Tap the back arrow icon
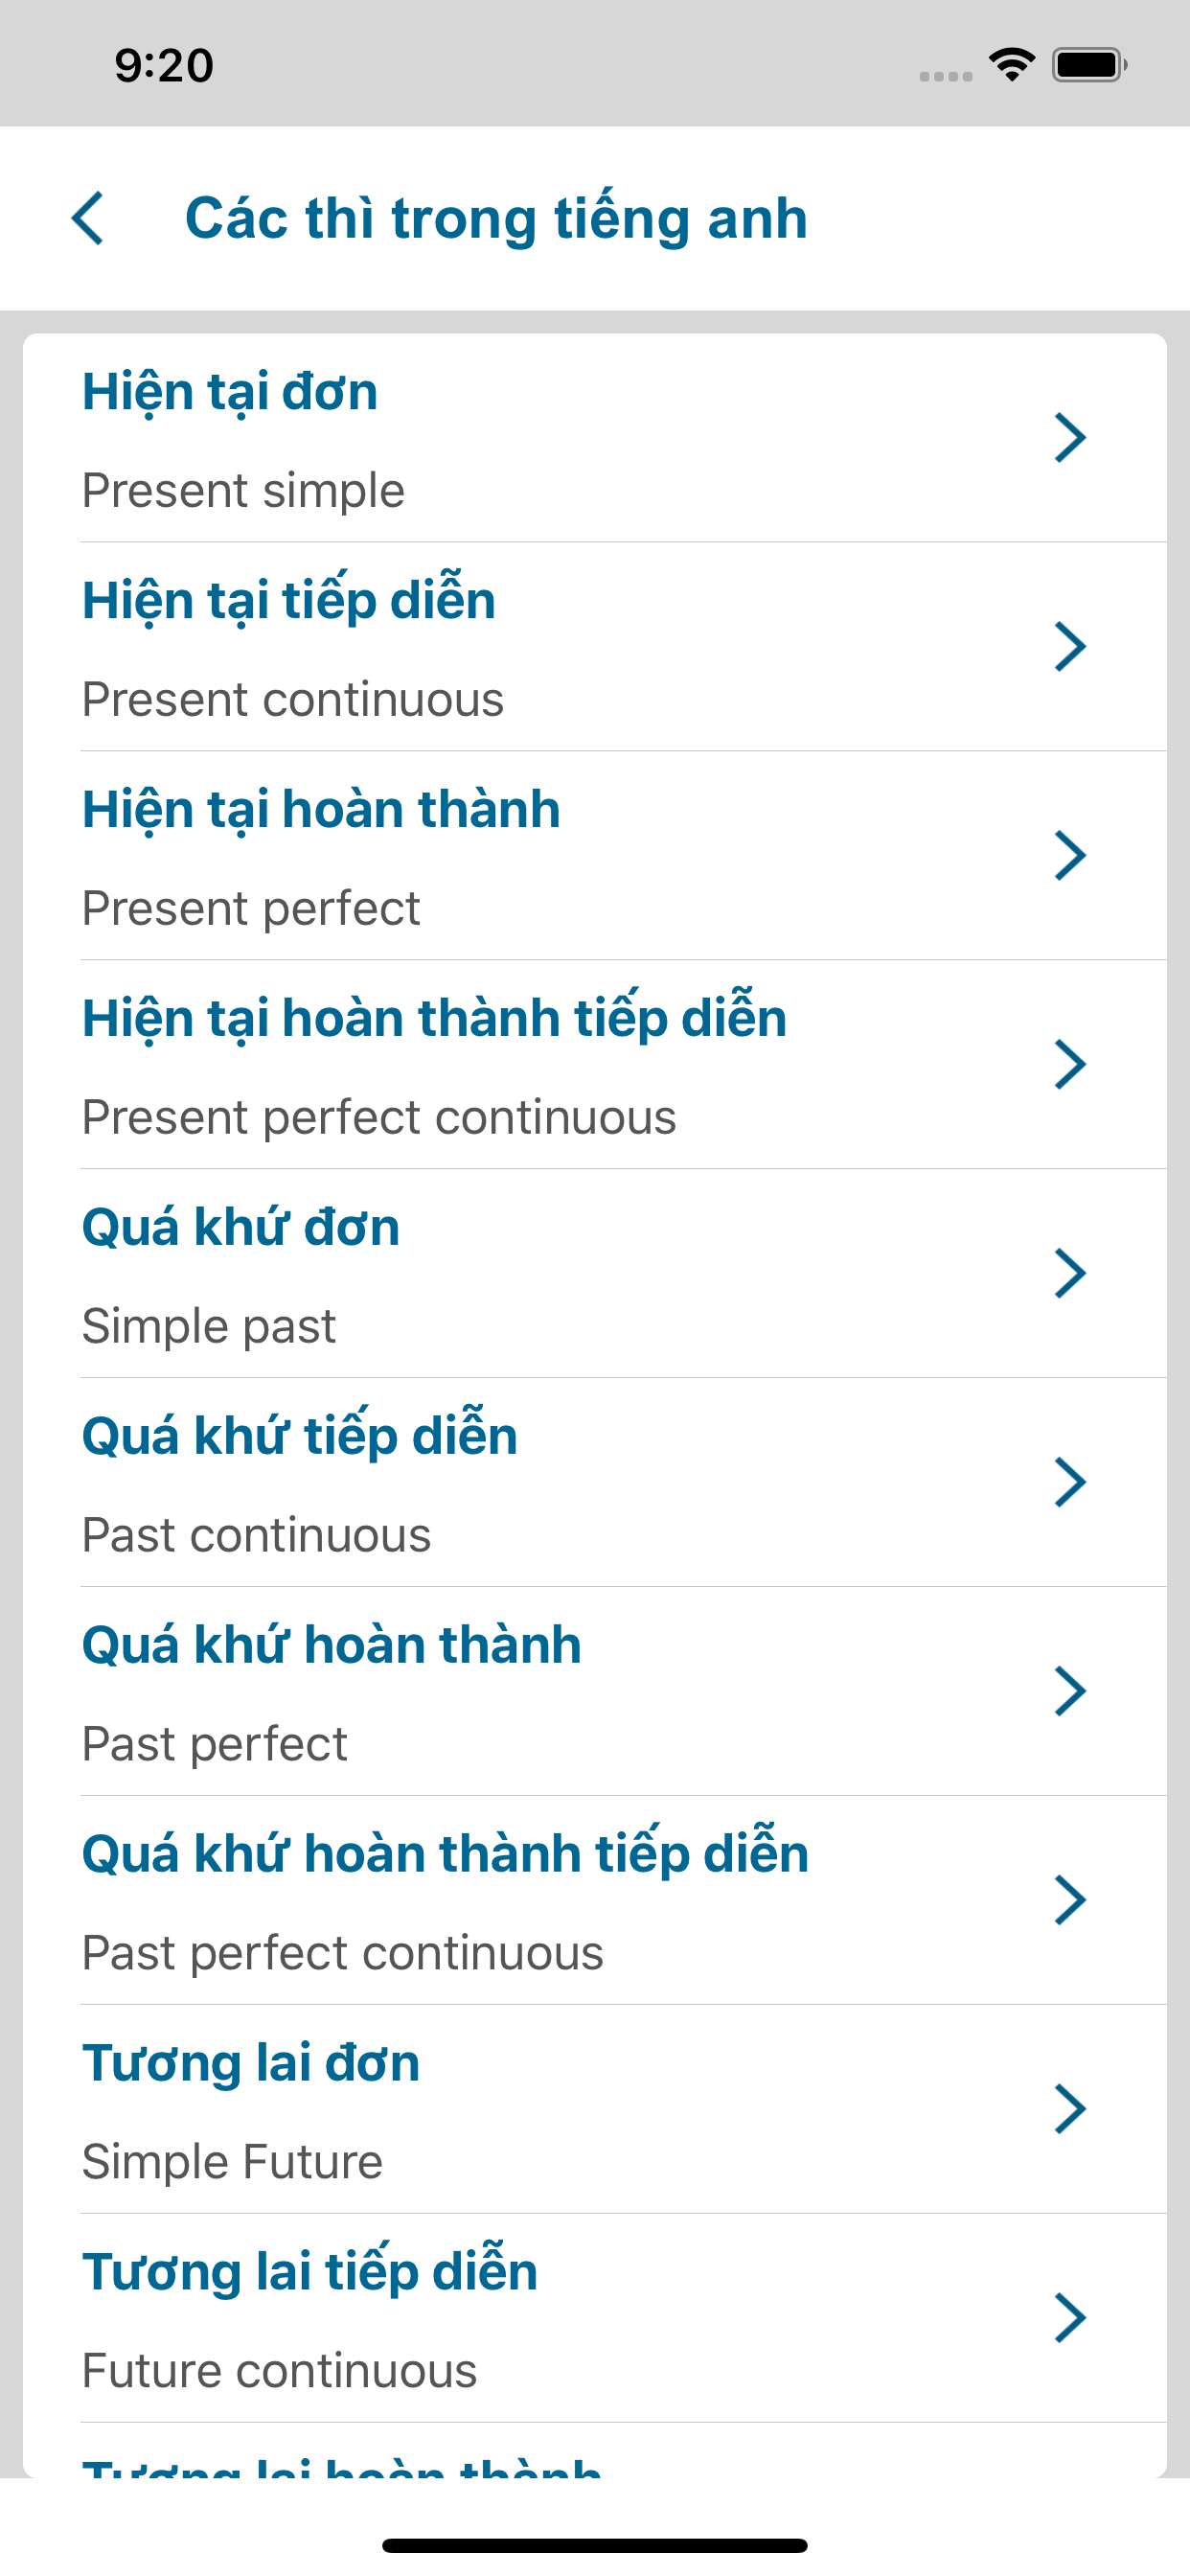 click(x=88, y=218)
